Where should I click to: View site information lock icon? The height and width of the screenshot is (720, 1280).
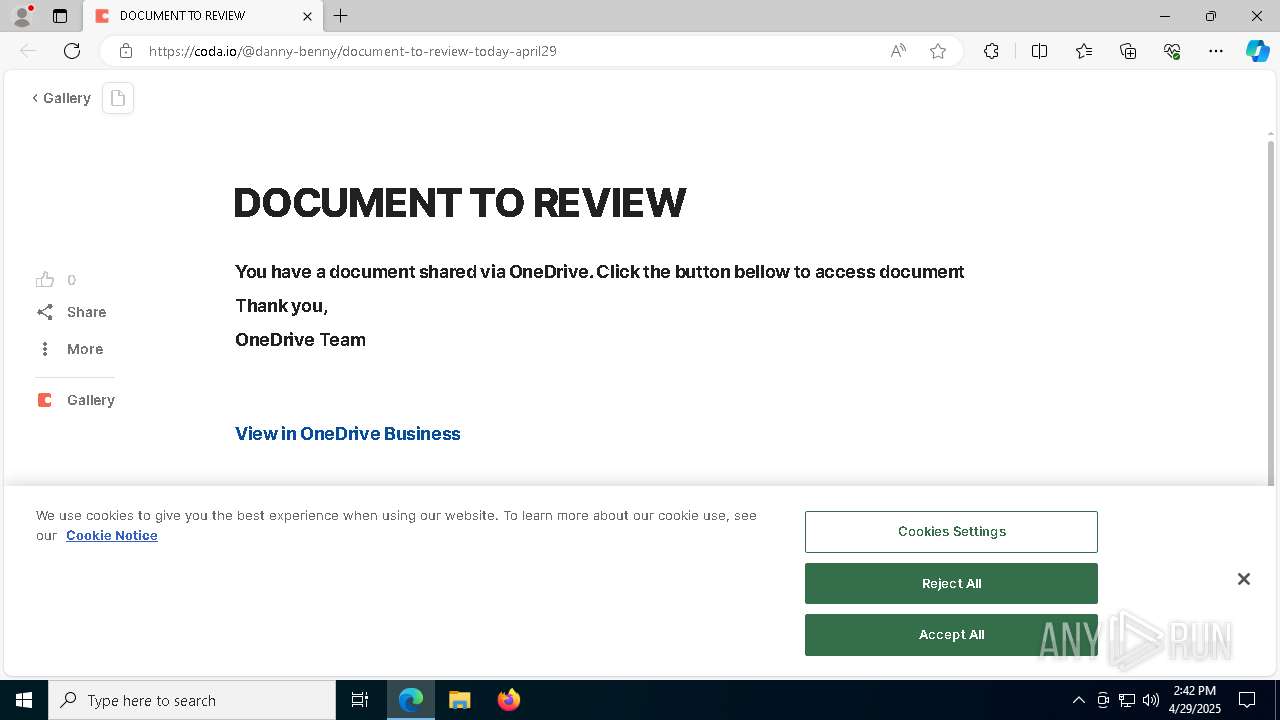coord(126,51)
